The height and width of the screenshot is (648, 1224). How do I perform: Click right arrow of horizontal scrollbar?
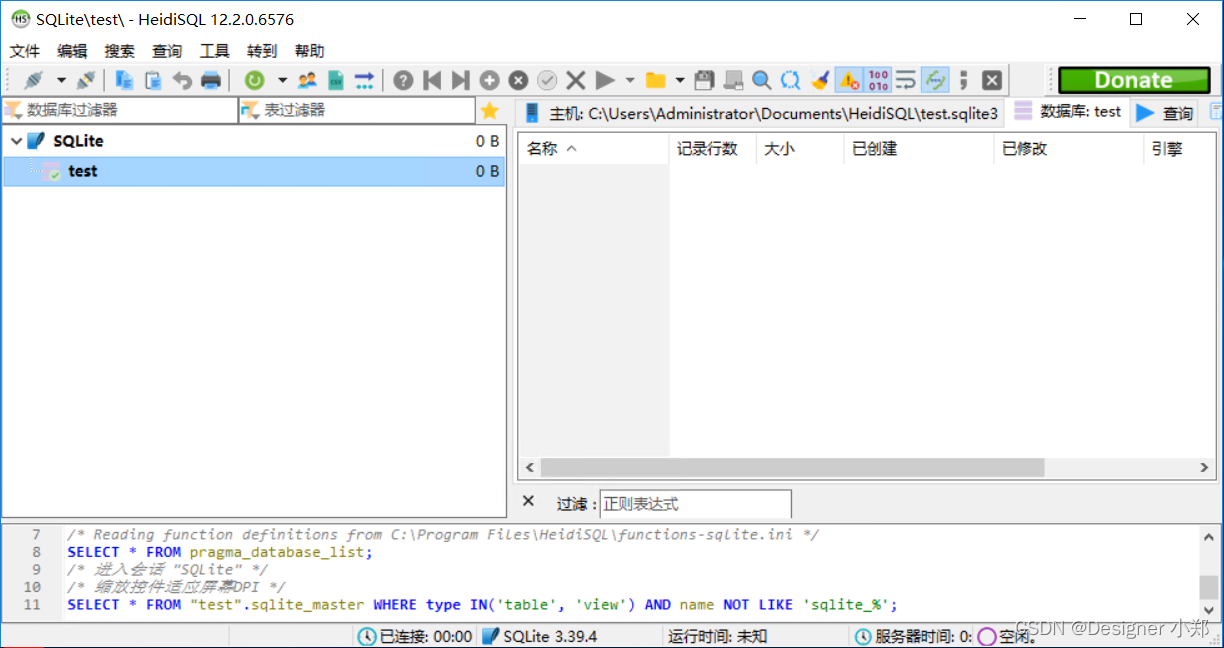point(1204,468)
